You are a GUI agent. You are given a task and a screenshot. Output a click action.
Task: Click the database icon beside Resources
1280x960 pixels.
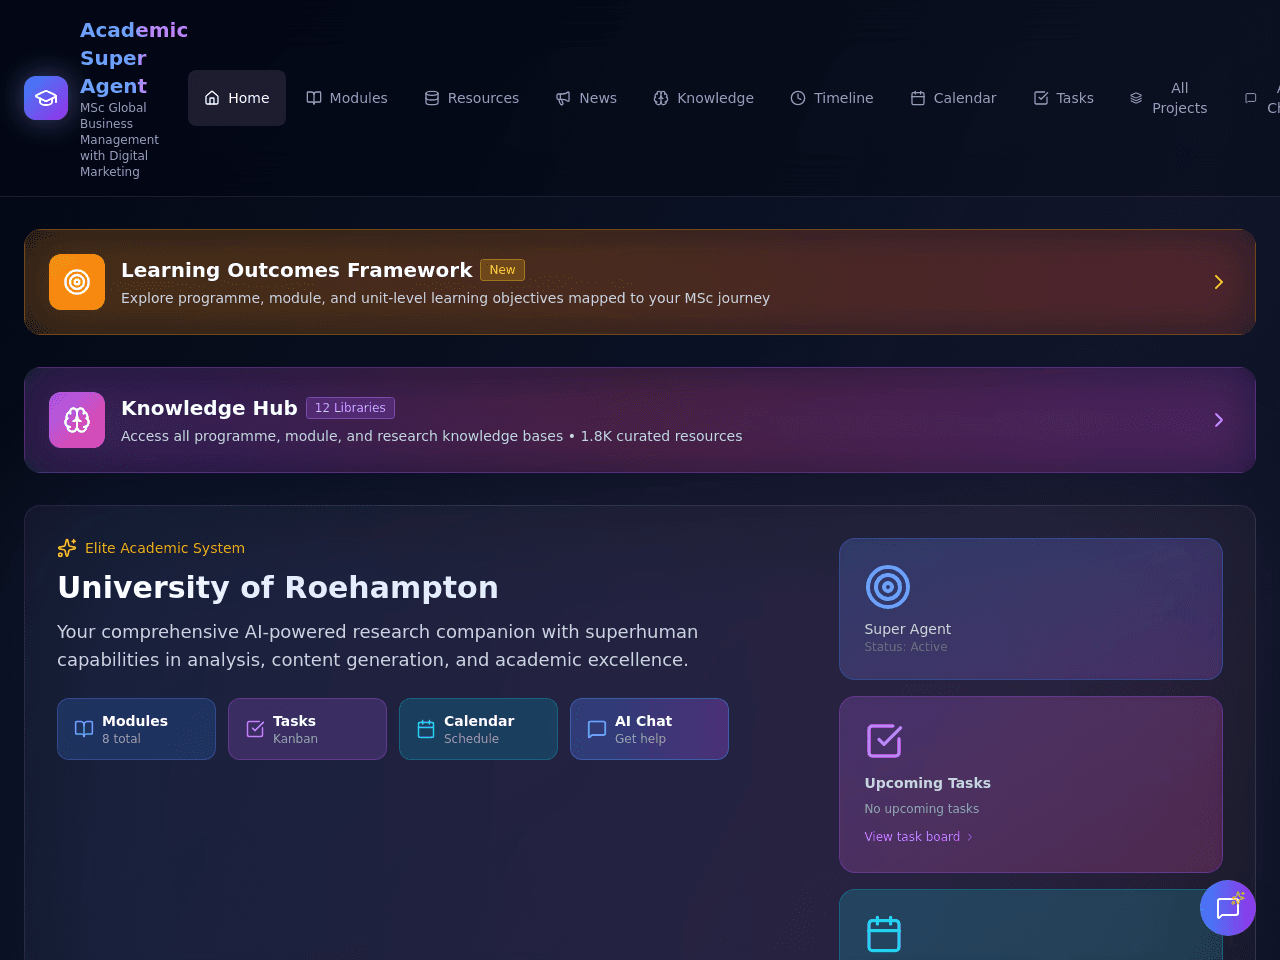tap(432, 98)
